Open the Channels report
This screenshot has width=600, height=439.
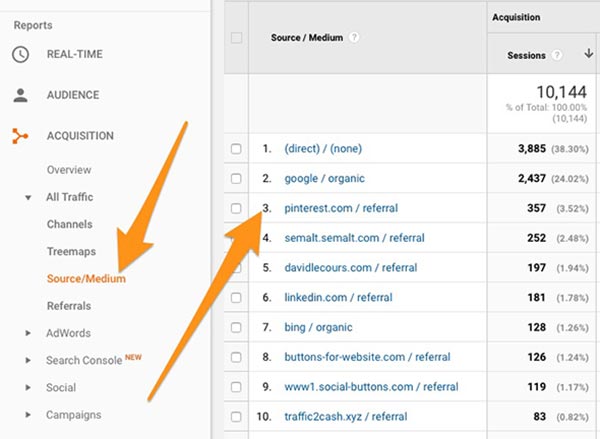70,224
